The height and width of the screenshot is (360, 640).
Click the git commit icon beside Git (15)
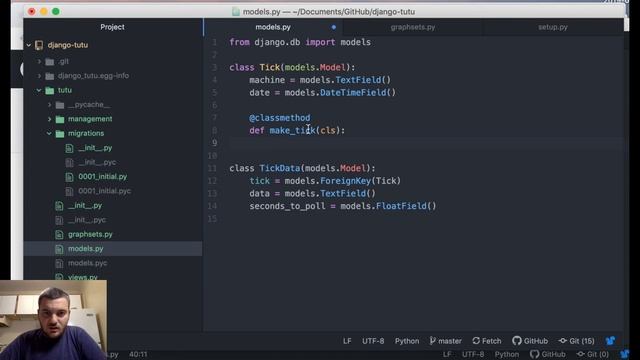(563, 341)
